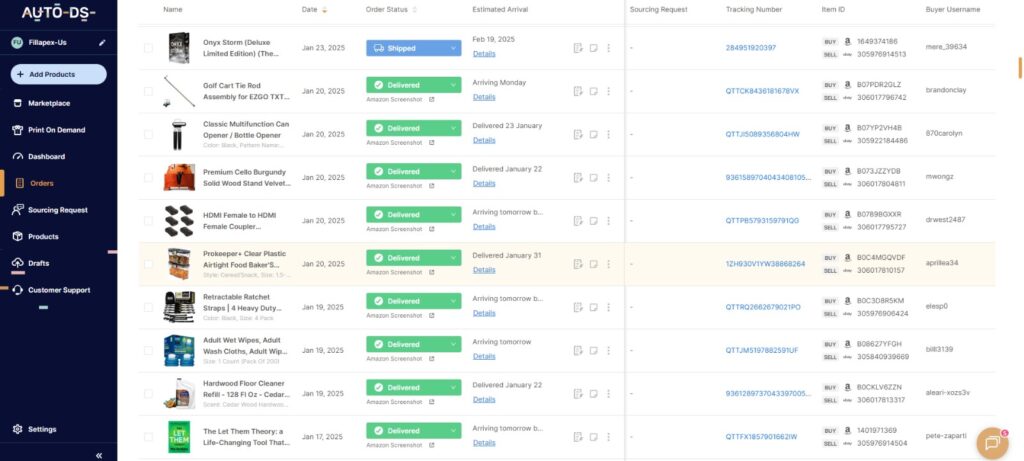Open tracking number 284951920397 link
Viewport: 1024px width, 461px height.
click(750, 48)
